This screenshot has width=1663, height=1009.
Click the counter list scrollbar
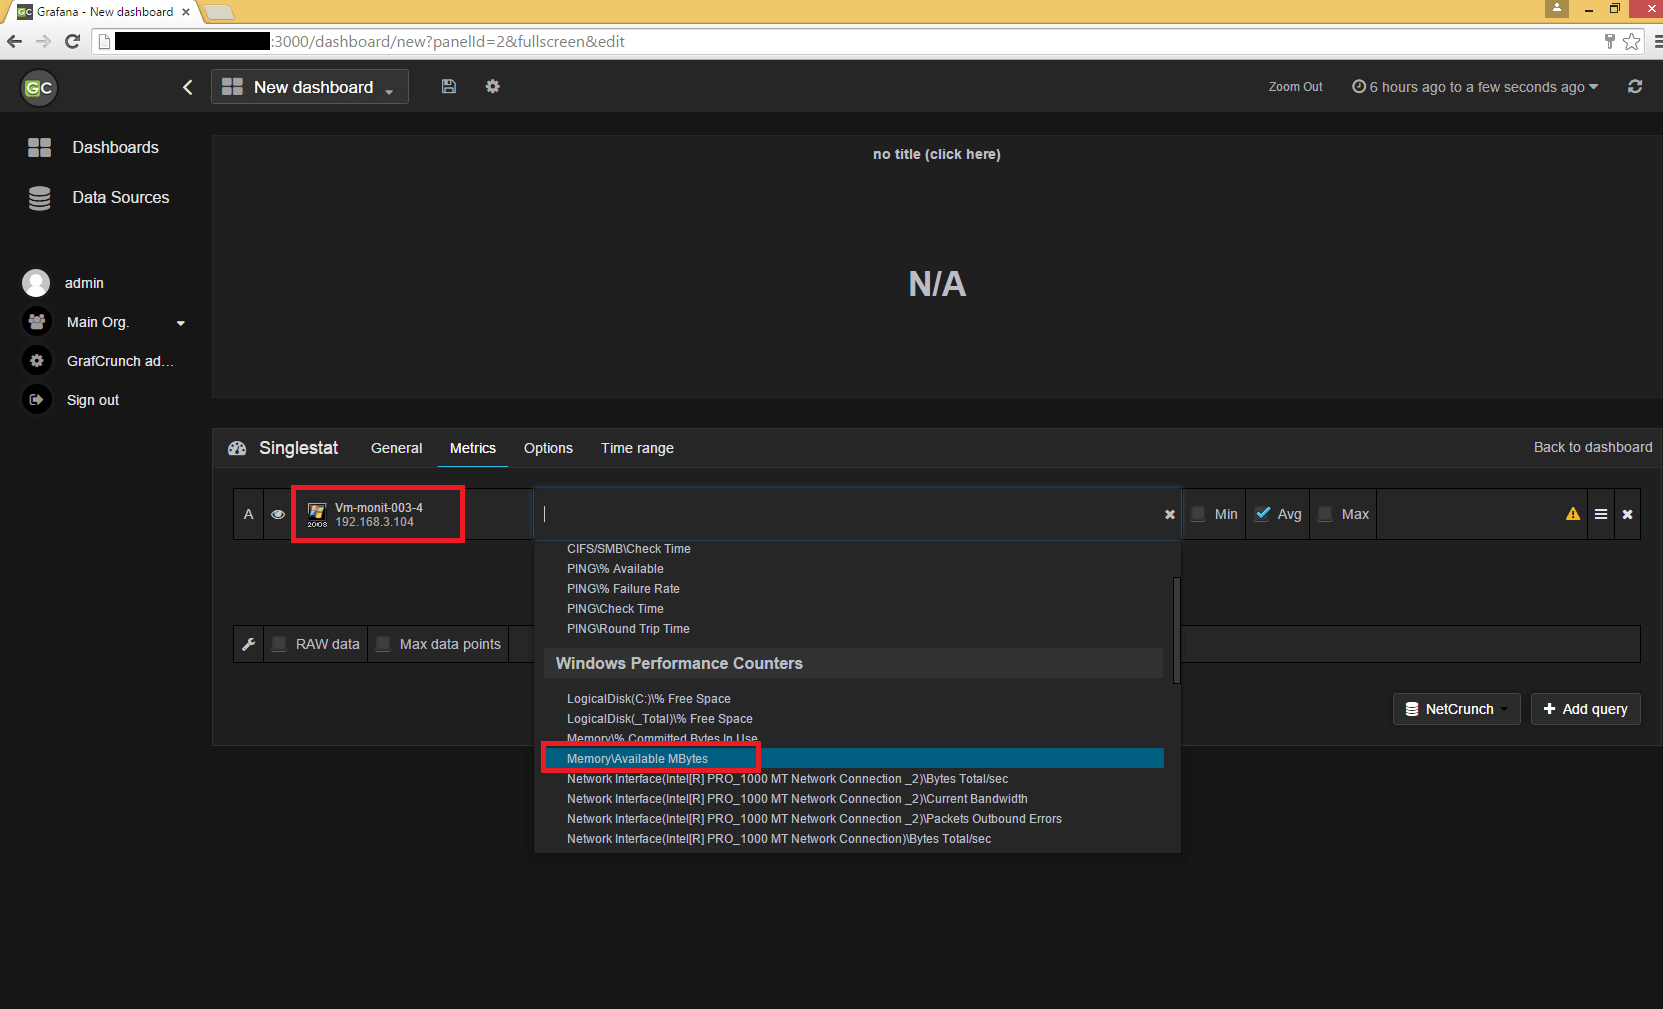[1176, 630]
